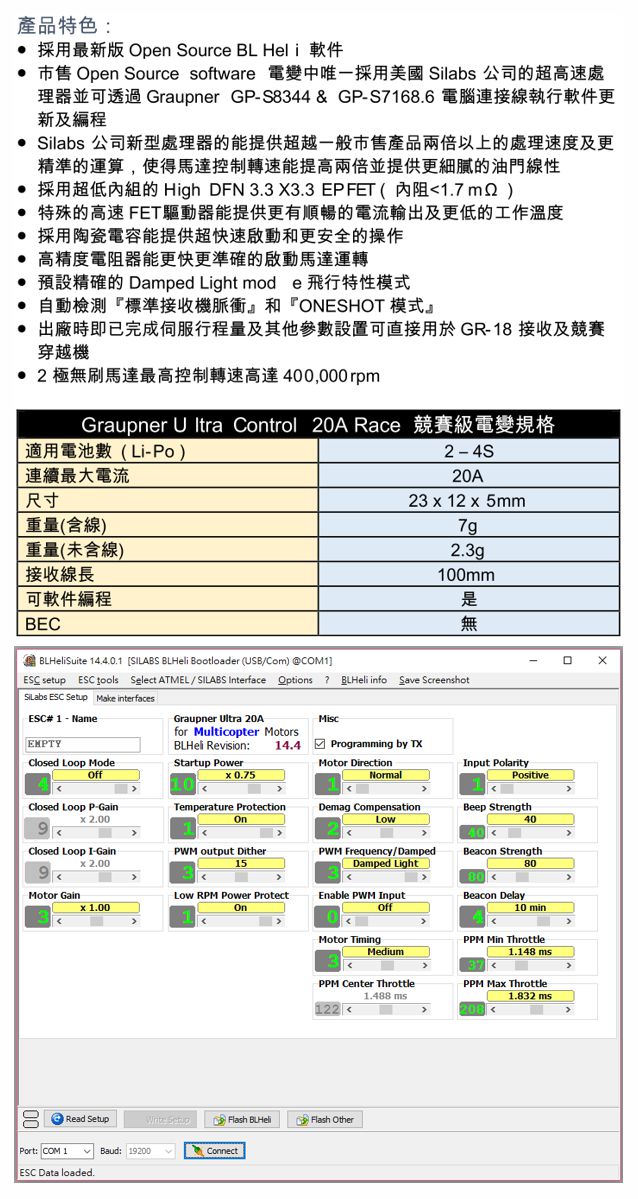Click PWM output Dither slider left arrow
This screenshot has height=1199, width=638.
(201, 876)
